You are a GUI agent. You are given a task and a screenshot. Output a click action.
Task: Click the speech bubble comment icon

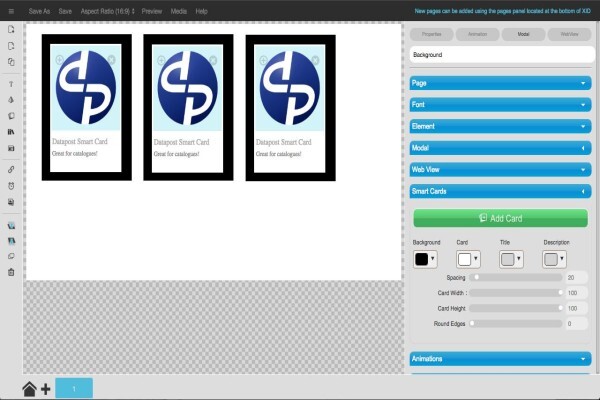(x=11, y=256)
